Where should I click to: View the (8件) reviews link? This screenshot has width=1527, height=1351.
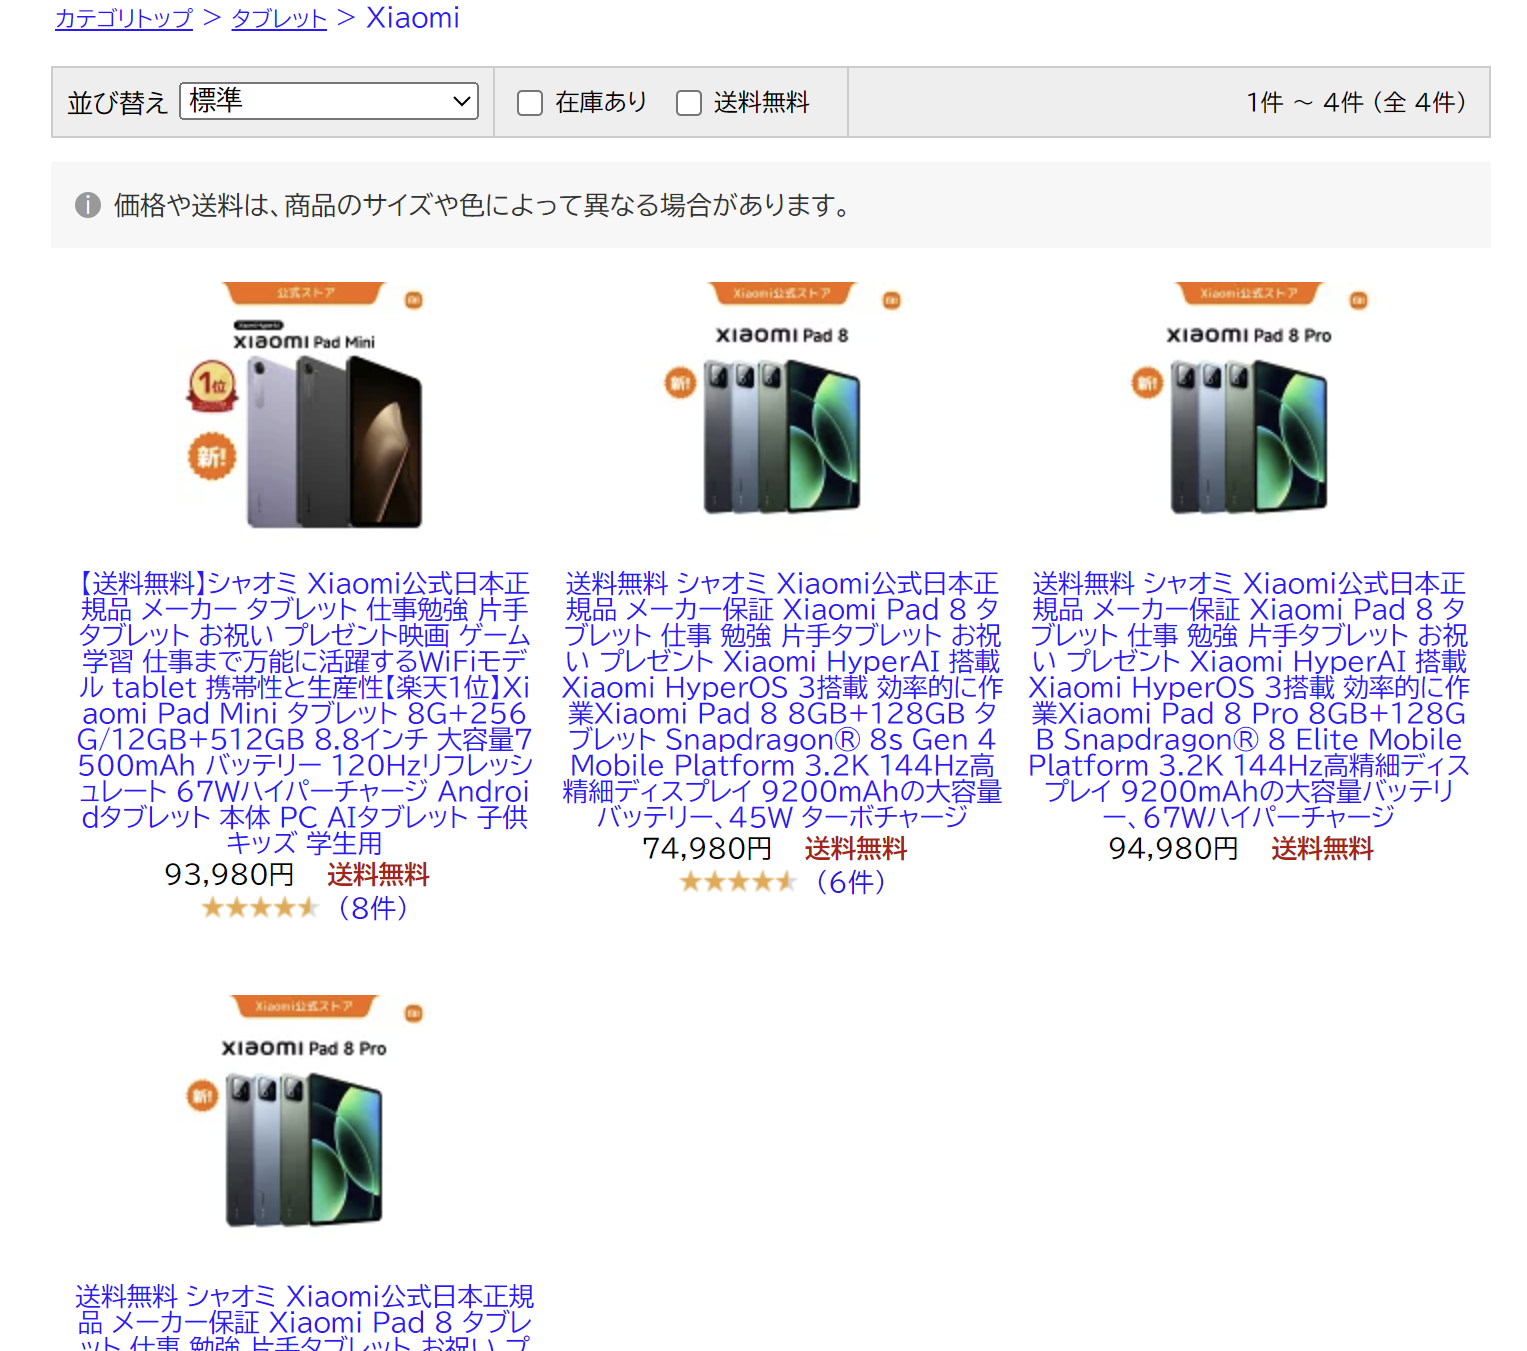372,908
